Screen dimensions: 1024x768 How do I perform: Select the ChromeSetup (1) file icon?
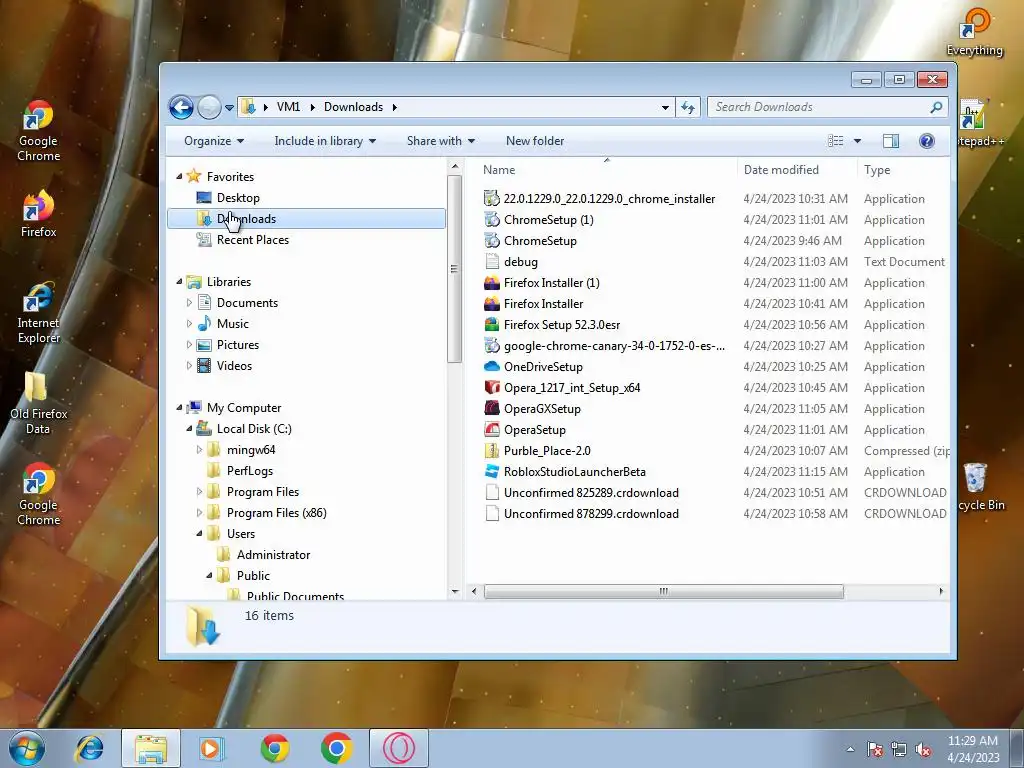coord(492,219)
